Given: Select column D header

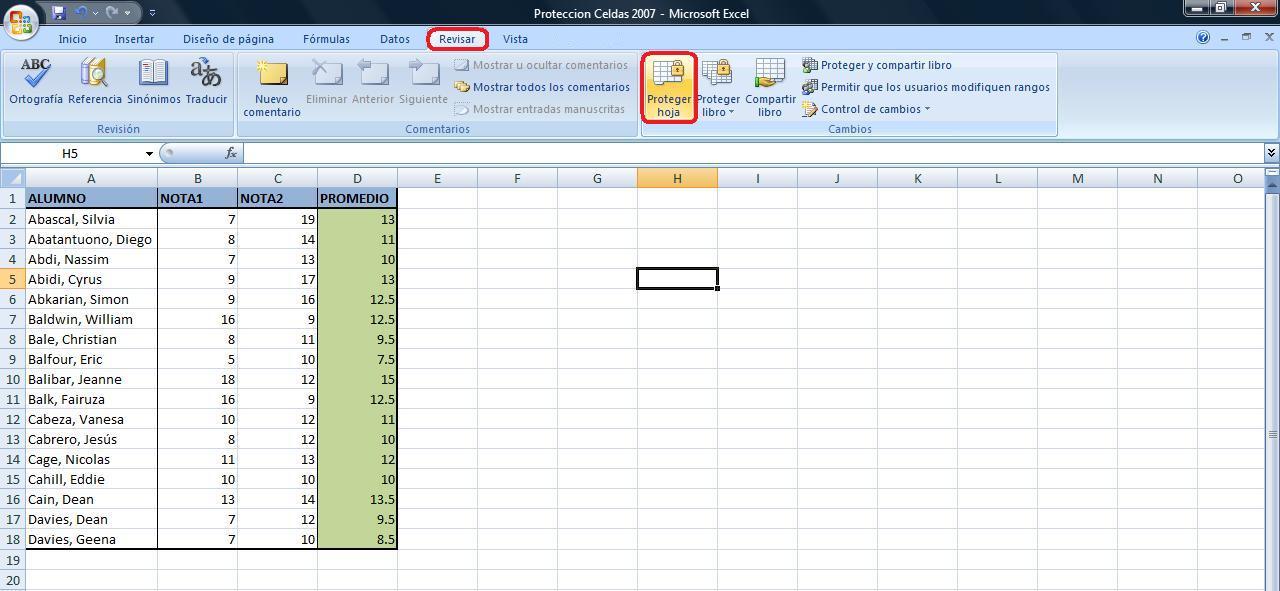Looking at the screenshot, I should pos(357,178).
